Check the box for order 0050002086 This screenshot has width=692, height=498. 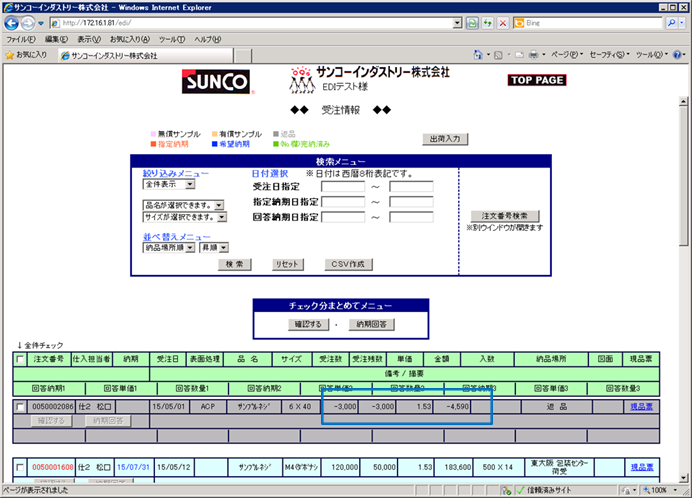[20, 407]
